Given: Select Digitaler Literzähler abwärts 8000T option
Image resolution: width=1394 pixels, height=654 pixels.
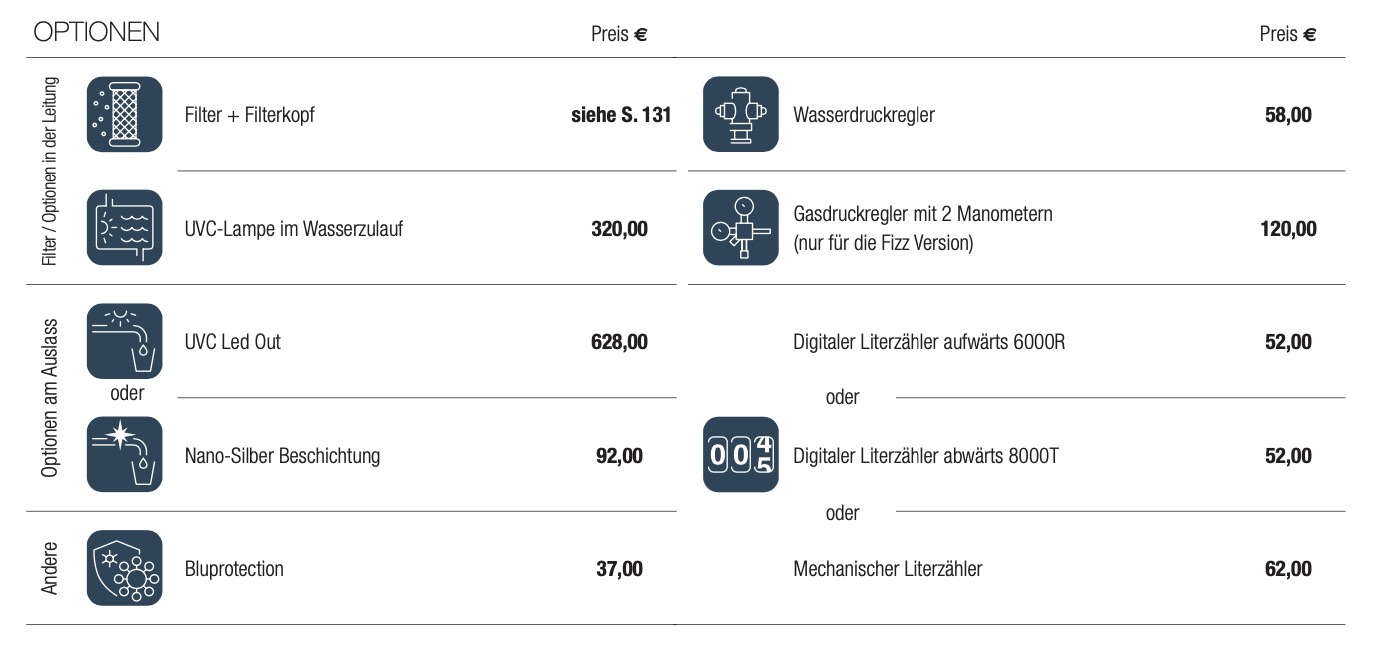Looking at the screenshot, I should click(x=925, y=456).
